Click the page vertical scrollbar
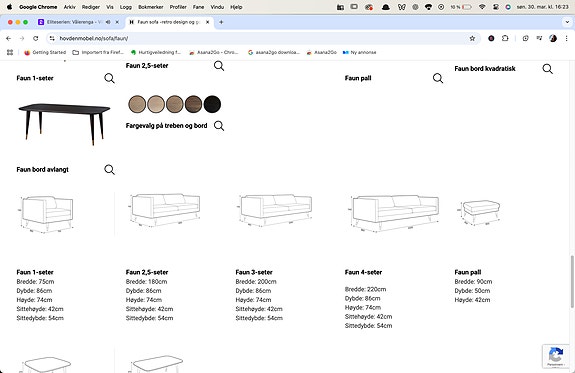The width and height of the screenshot is (575, 373). [x=571, y=282]
